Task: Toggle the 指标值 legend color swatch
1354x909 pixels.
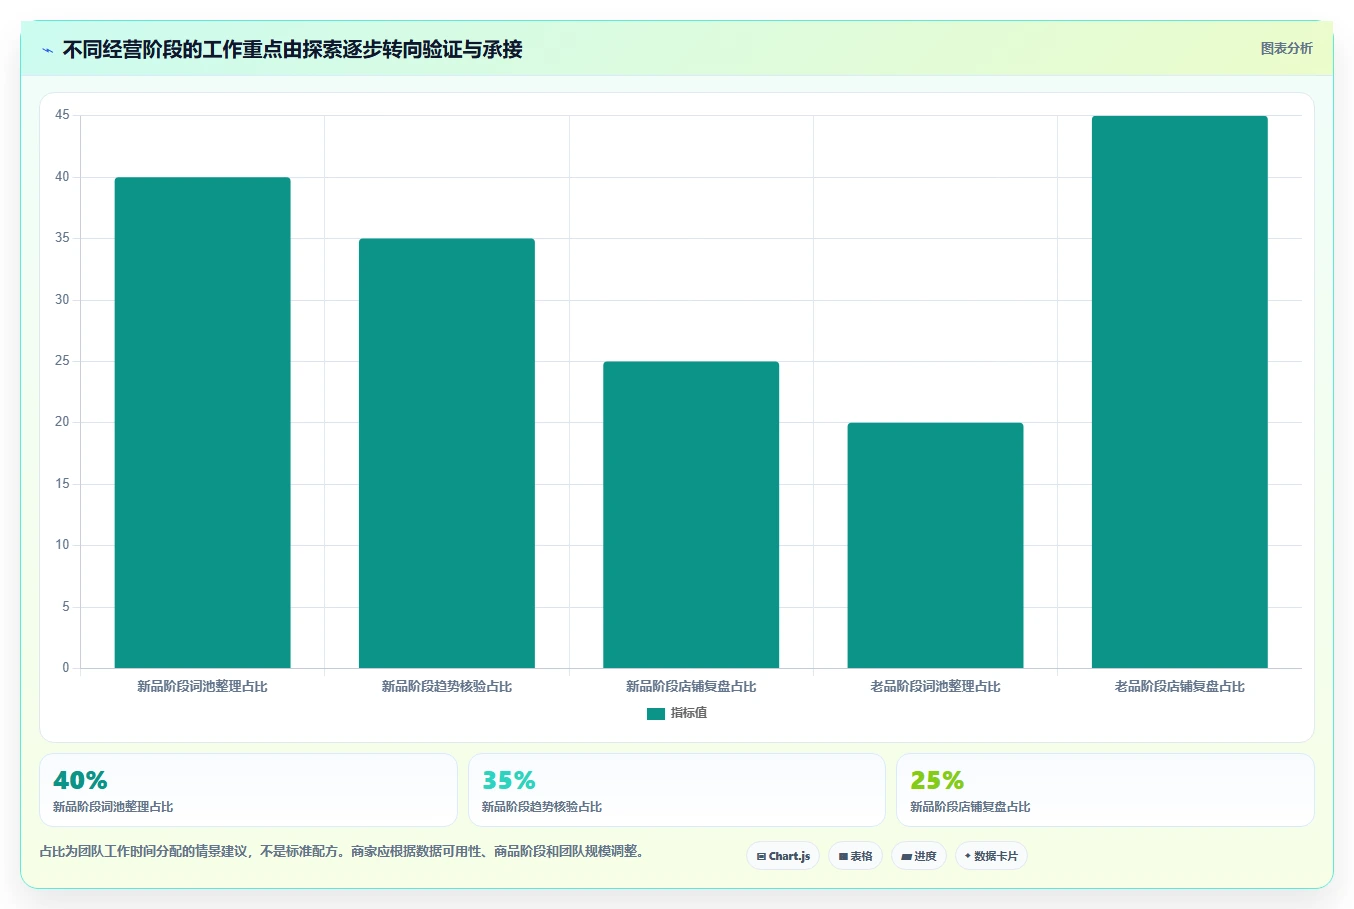Action: [x=656, y=713]
